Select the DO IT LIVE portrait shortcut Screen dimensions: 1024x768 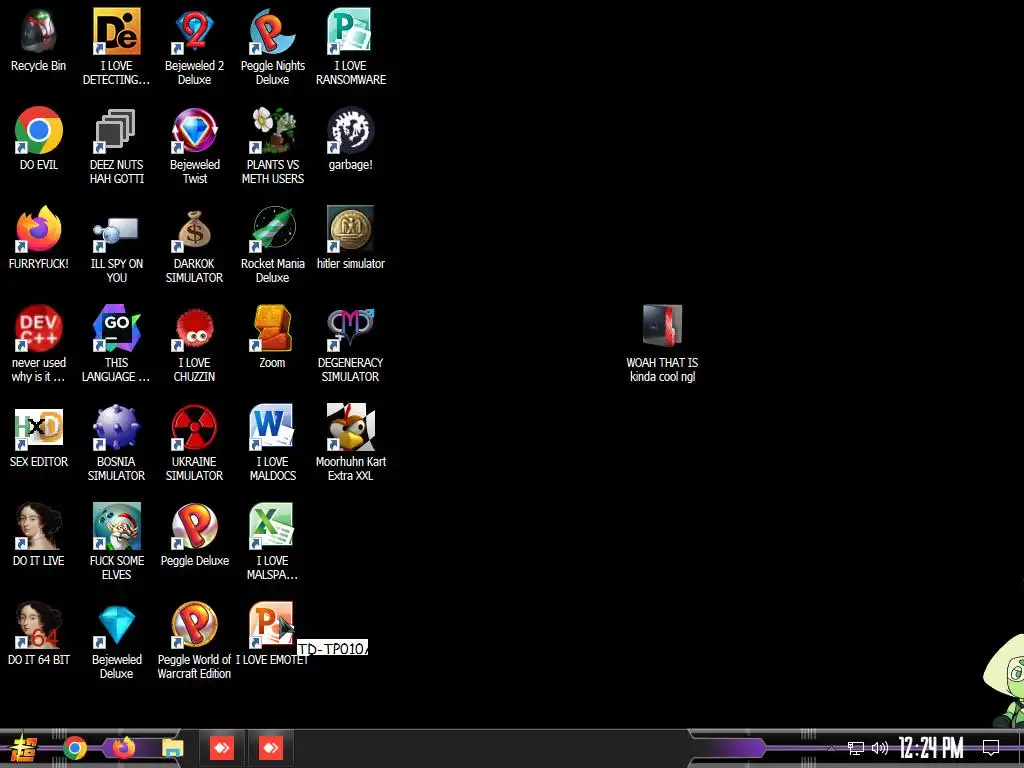tap(39, 526)
